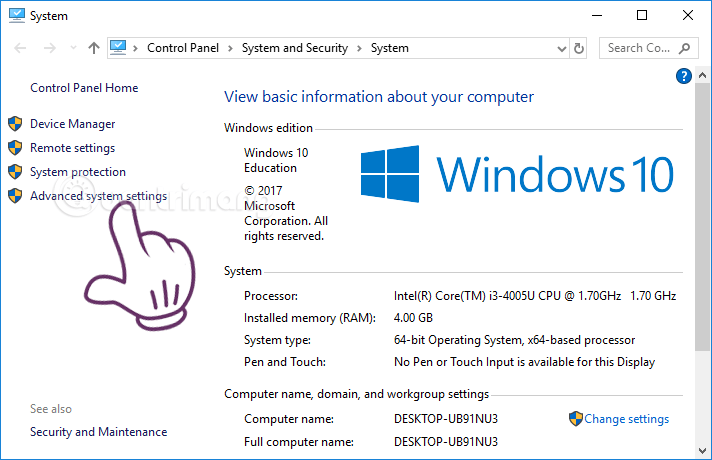Click the 64-bit Operating System text

point(514,340)
